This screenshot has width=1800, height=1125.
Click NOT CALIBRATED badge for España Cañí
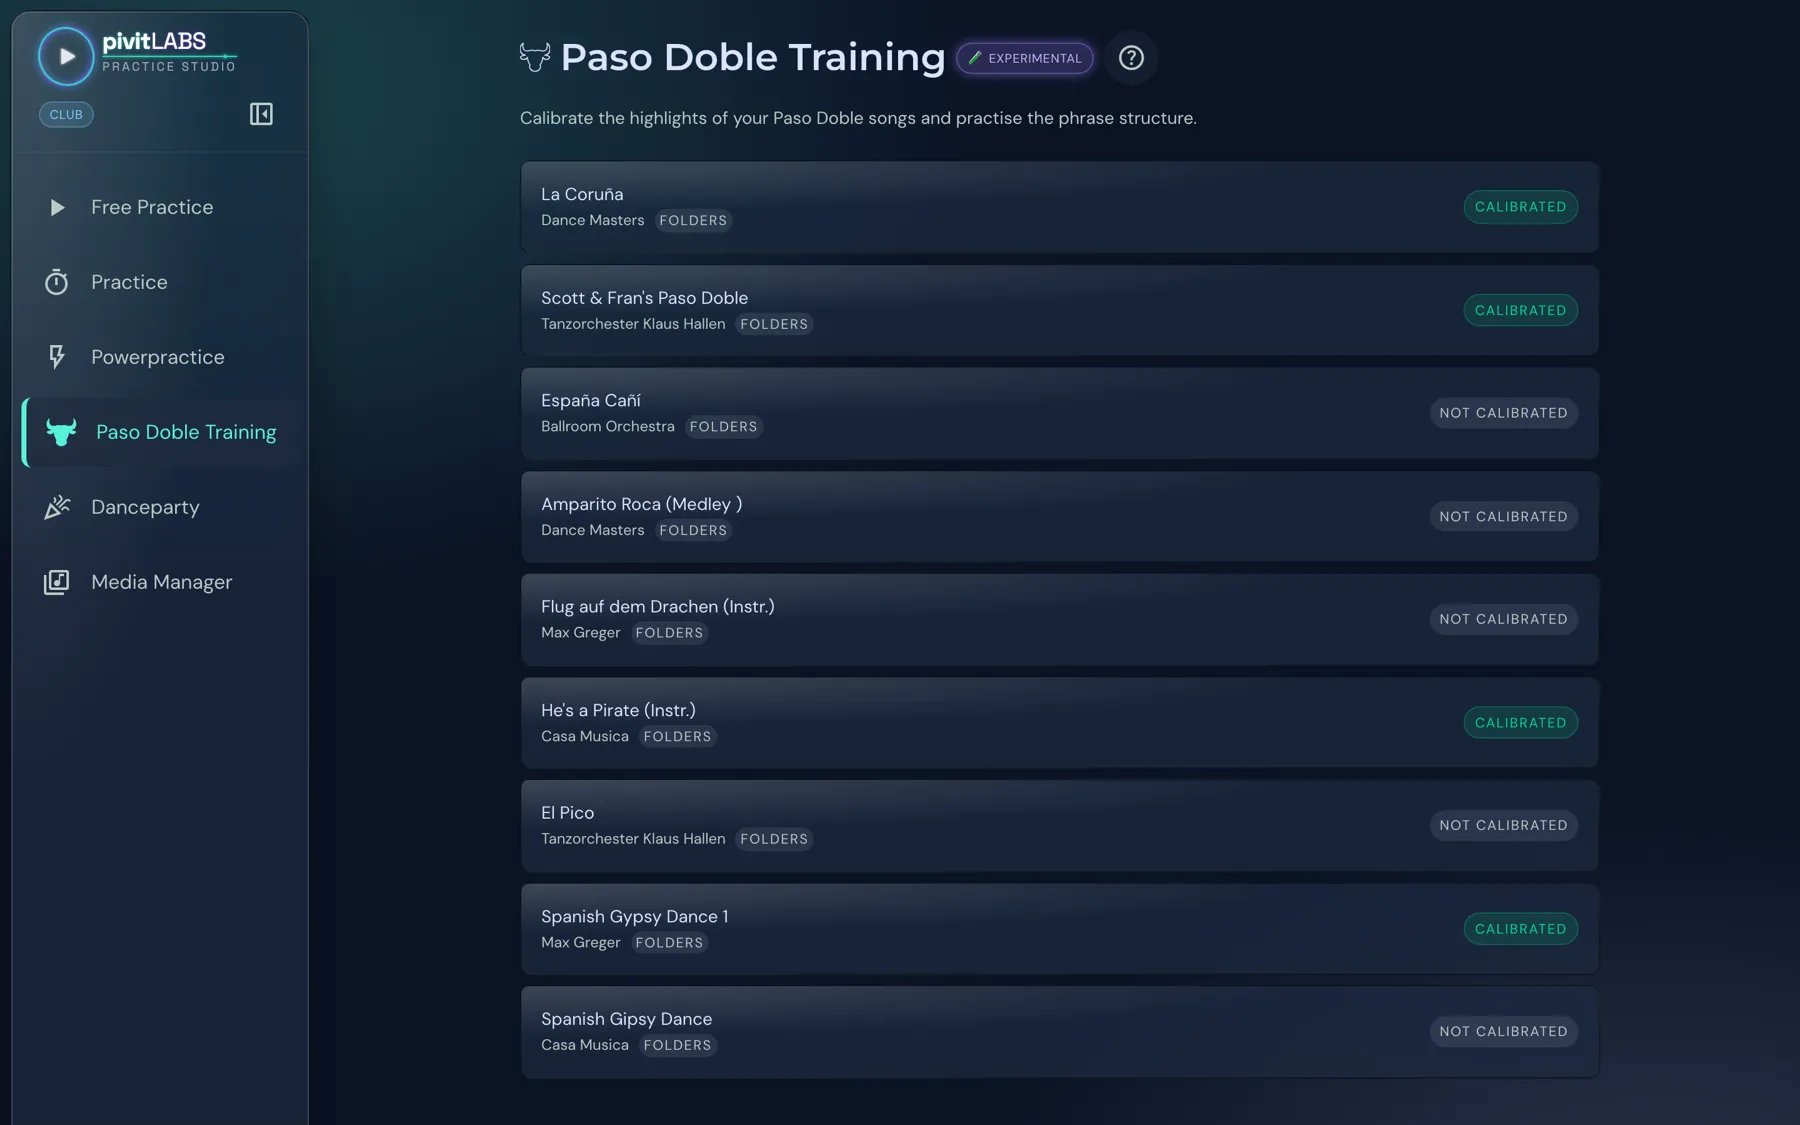tap(1503, 413)
